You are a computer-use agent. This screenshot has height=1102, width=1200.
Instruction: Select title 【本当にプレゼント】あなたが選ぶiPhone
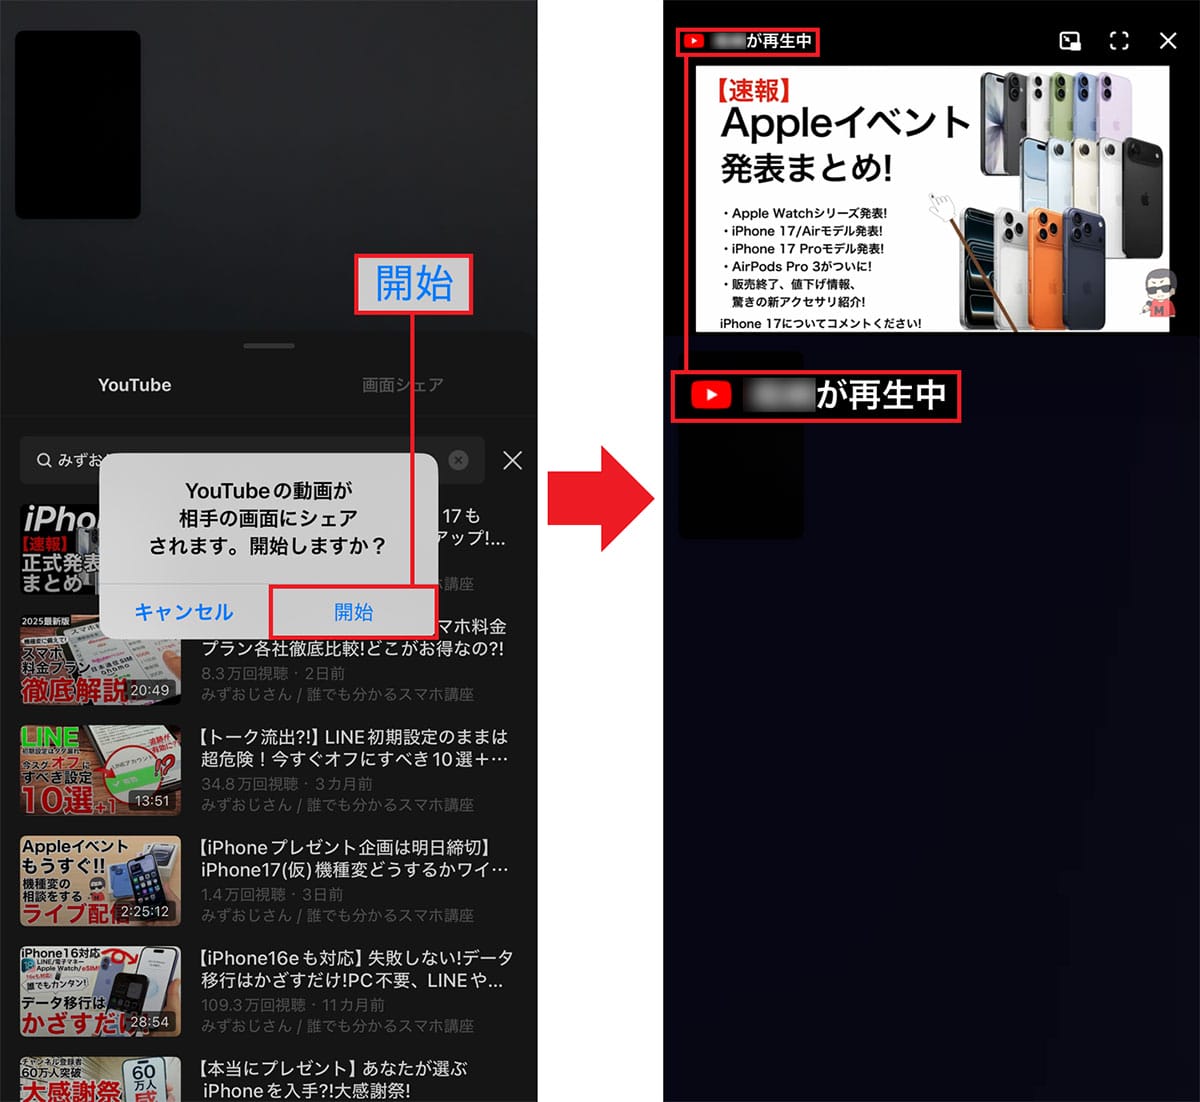pyautogui.click(x=334, y=1080)
